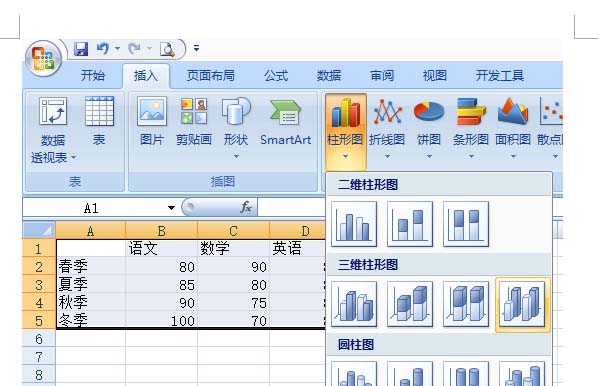Expand the 折线图 dropdown arrow
This screenshot has height=386, width=610.
(387, 156)
